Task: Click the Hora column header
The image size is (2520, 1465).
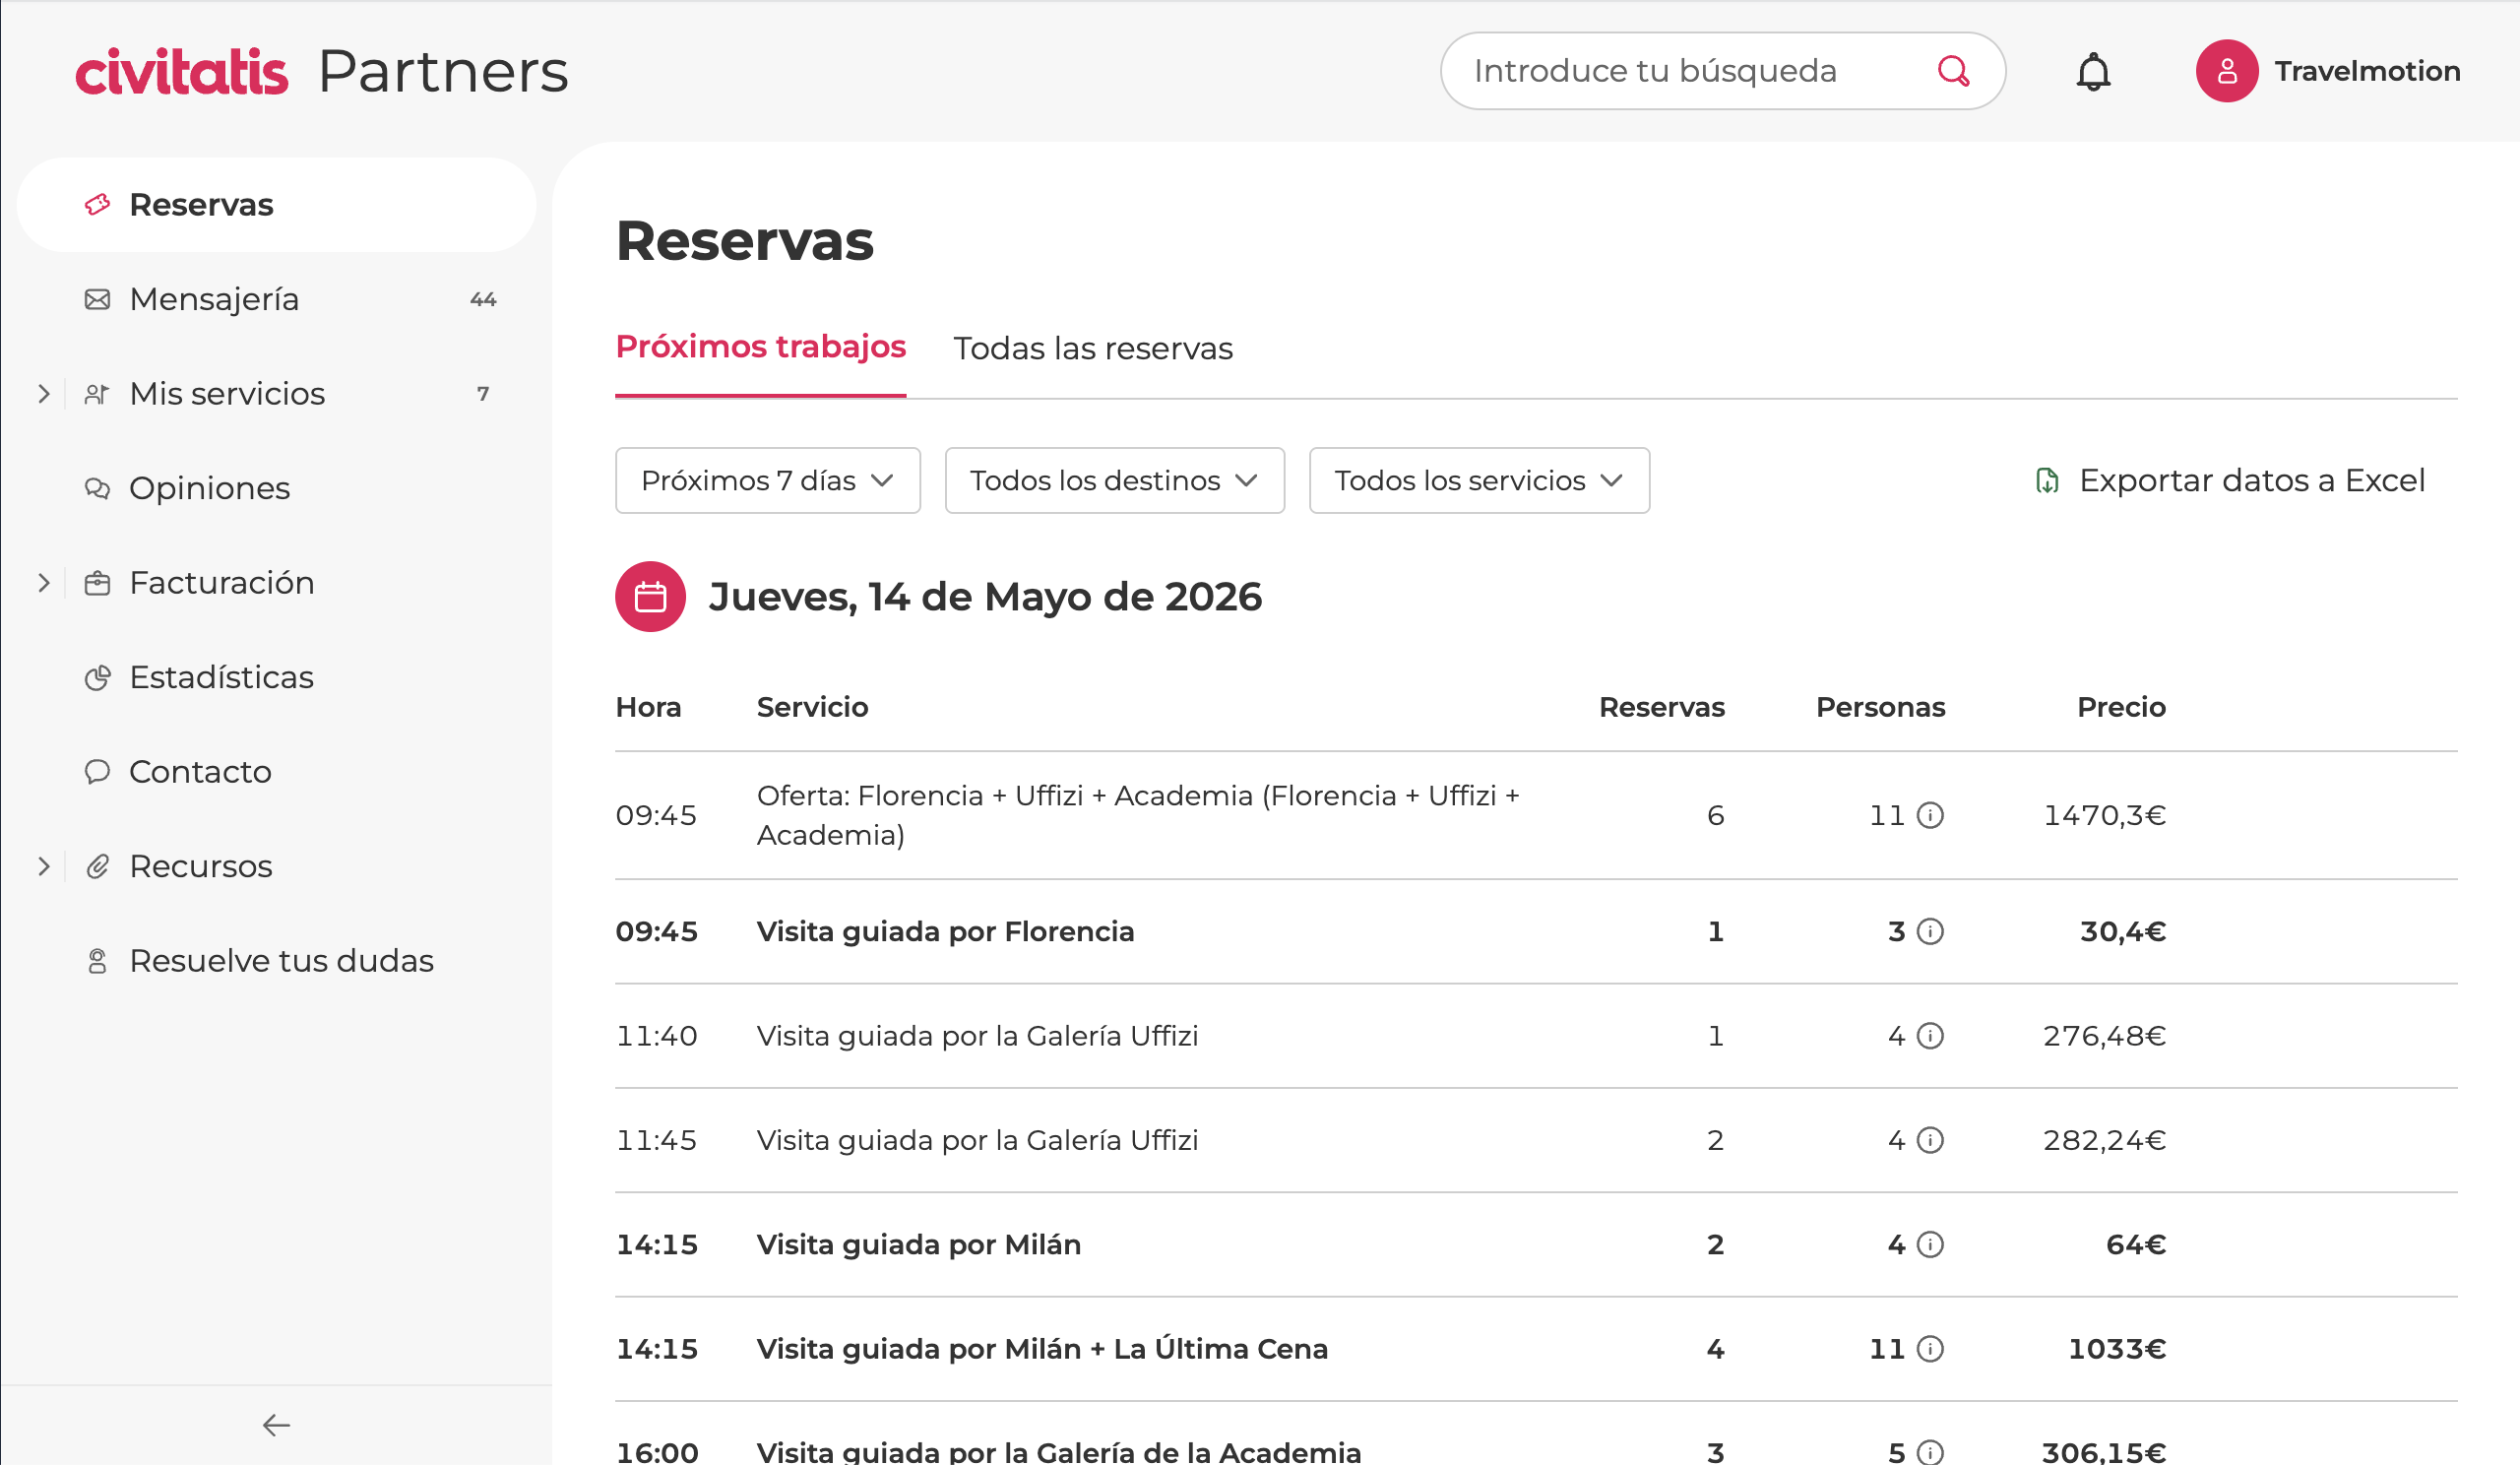Action: [x=648, y=707]
